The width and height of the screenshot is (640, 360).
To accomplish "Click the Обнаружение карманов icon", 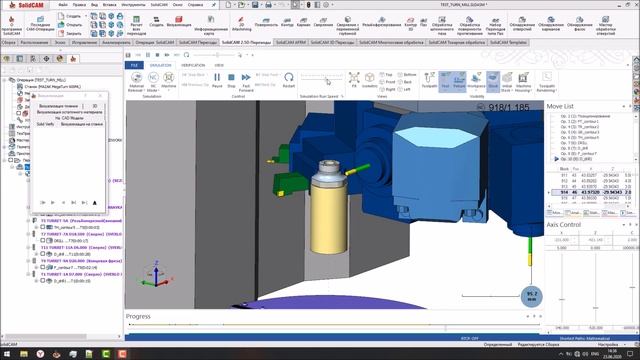I will point(551,24).
